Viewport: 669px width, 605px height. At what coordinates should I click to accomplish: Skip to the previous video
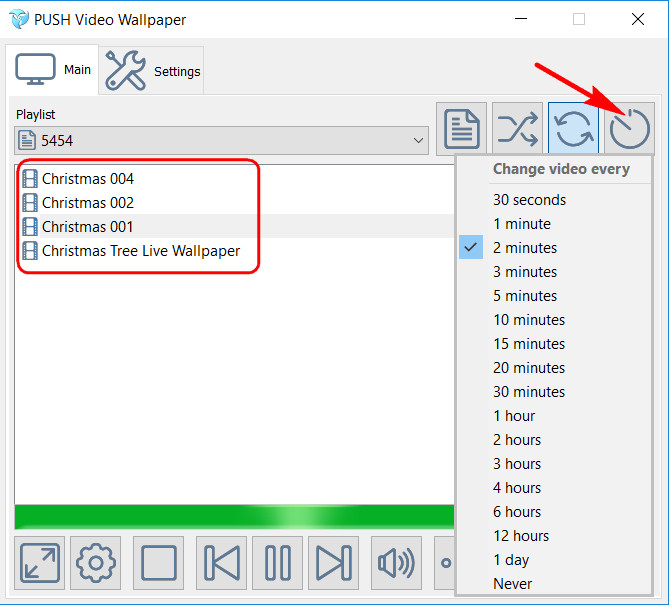222,563
